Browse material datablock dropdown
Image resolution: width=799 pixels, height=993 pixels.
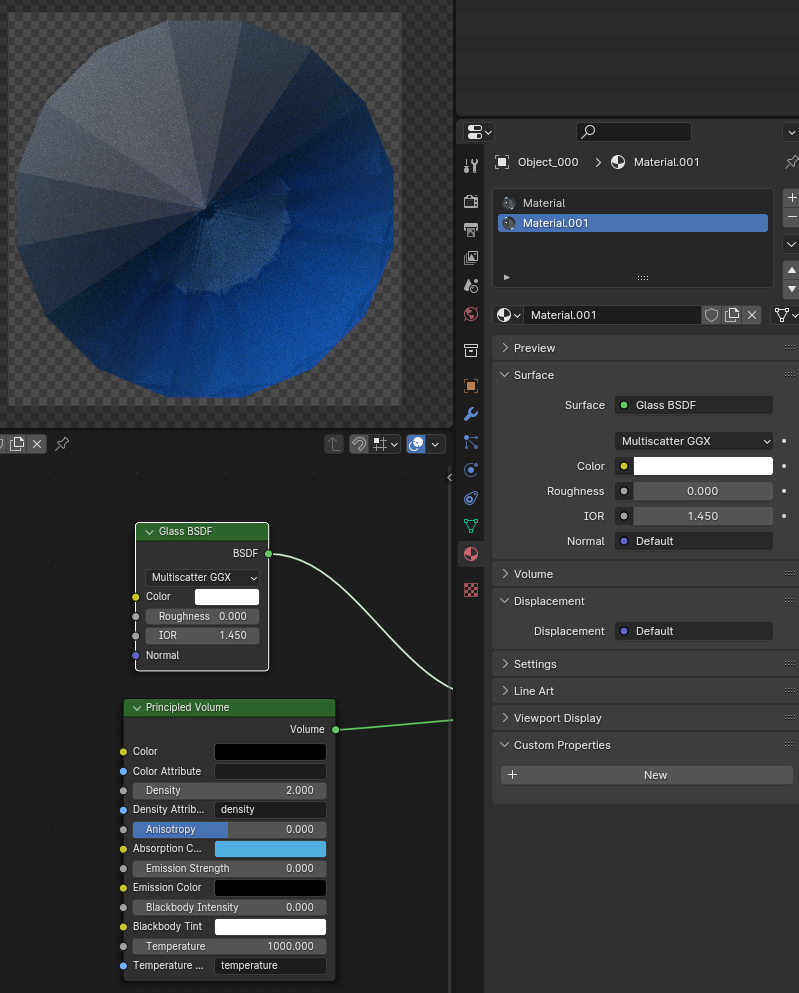pyautogui.click(x=508, y=315)
